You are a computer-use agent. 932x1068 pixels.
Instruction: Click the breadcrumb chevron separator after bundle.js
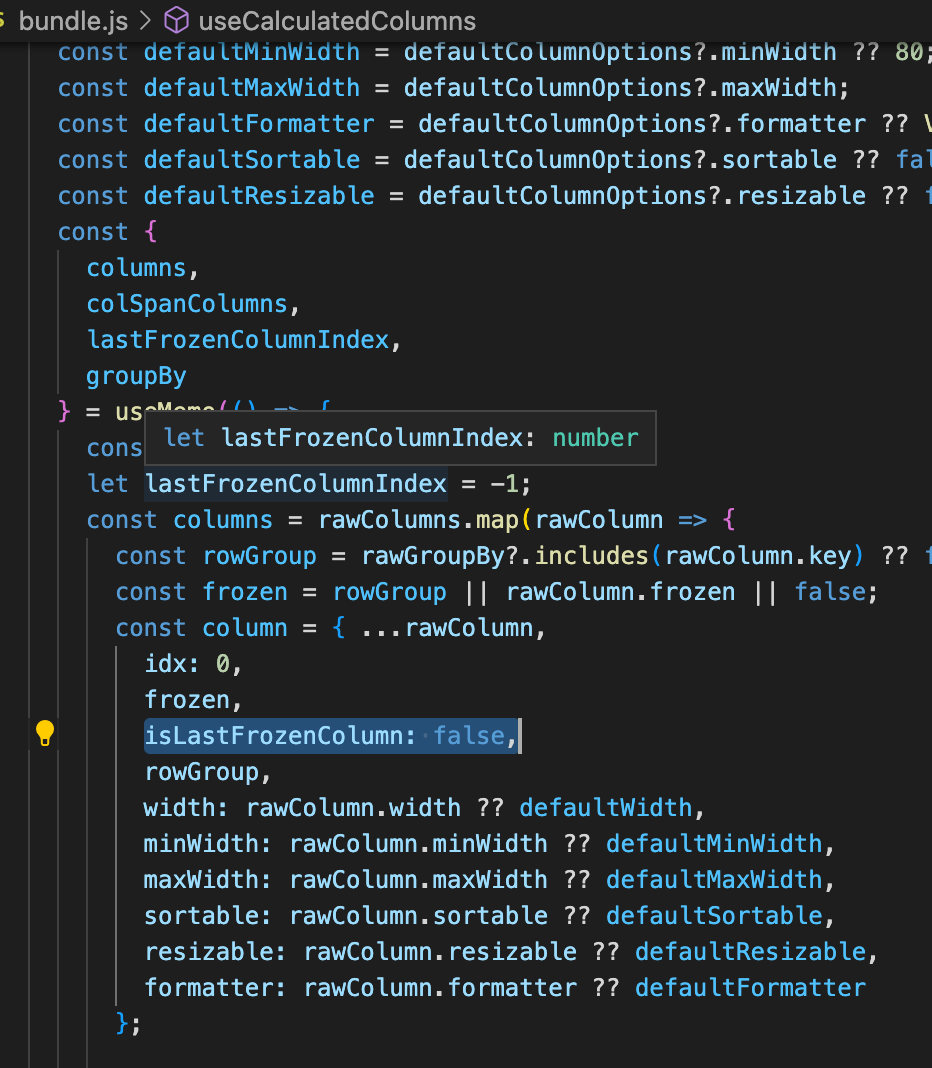[x=145, y=21]
